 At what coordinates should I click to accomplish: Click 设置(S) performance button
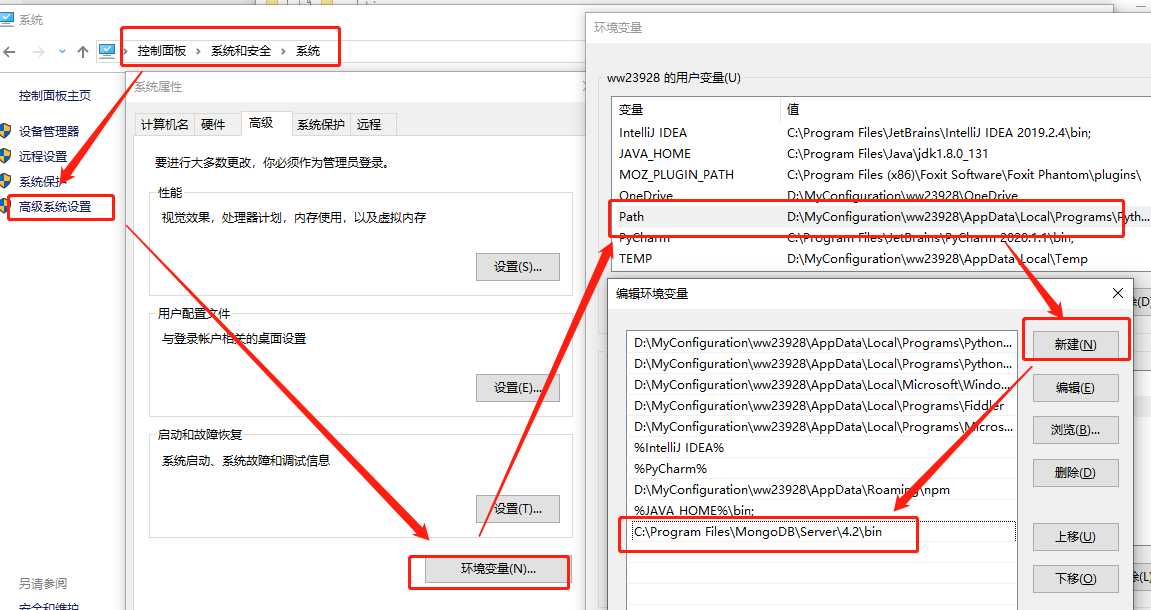(x=518, y=267)
